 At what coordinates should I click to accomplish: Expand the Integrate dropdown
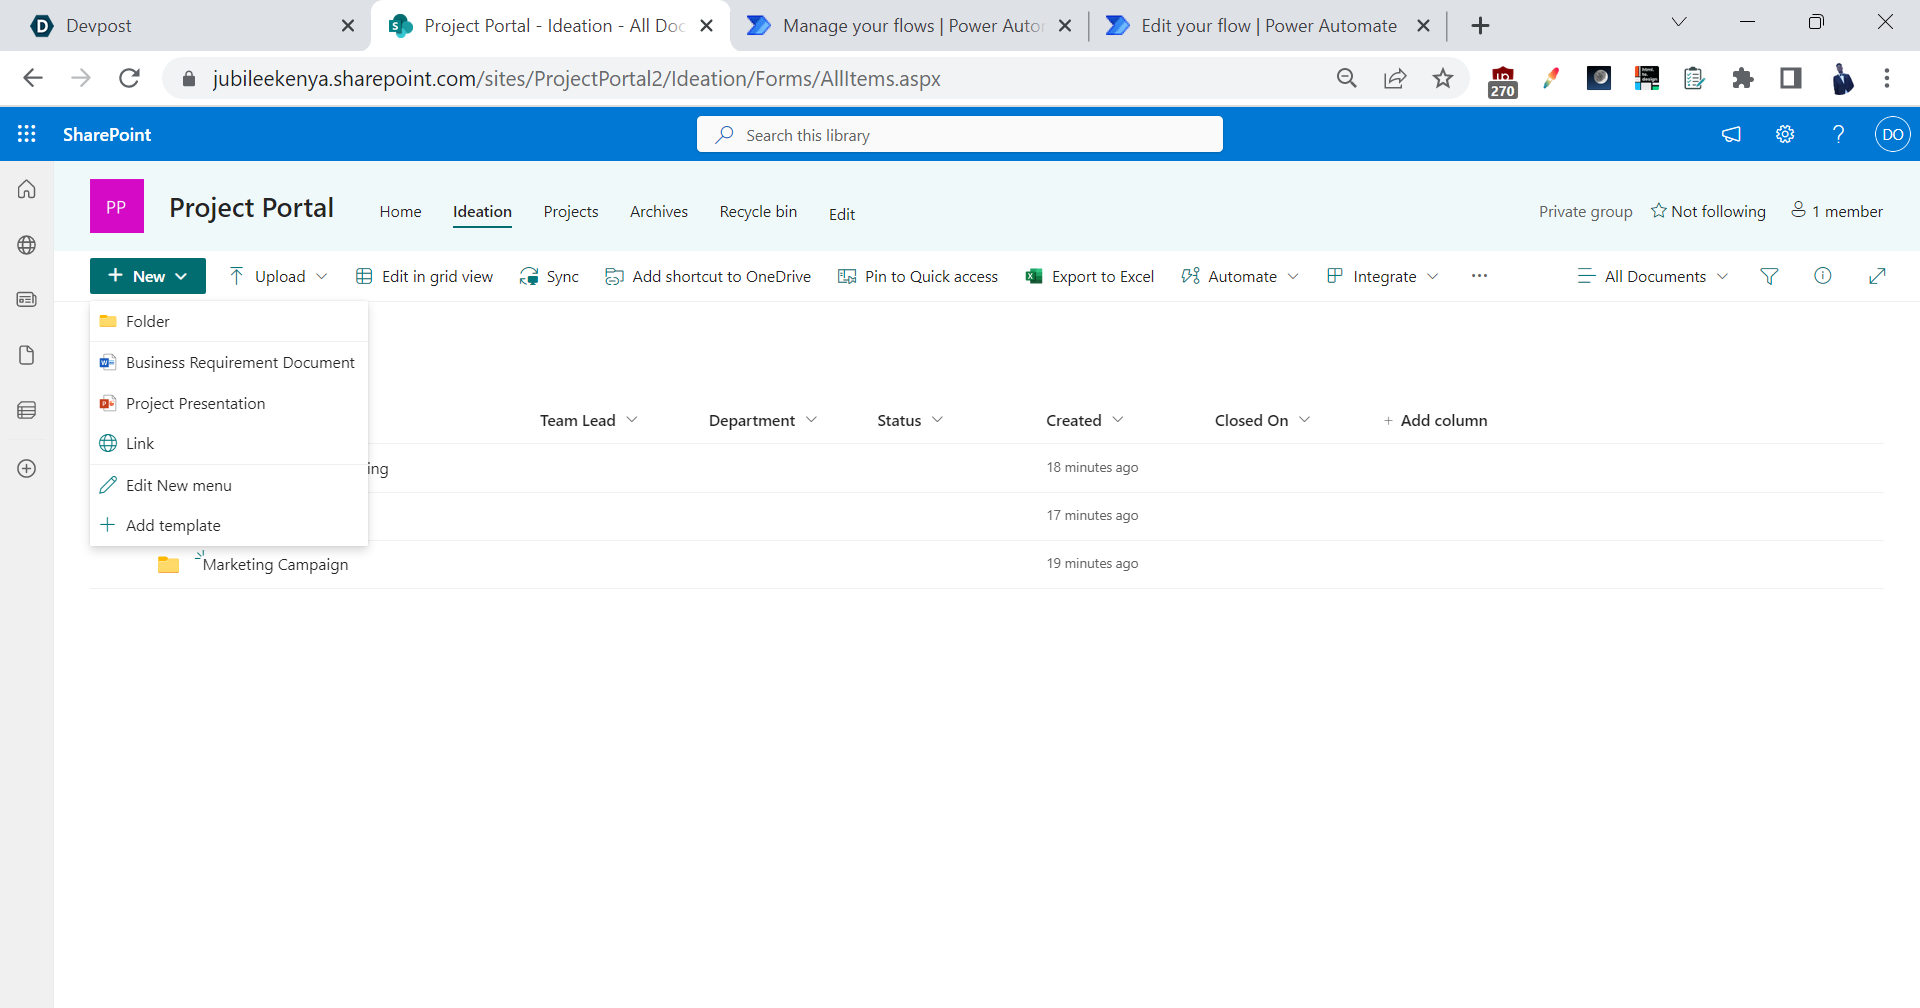coord(1383,276)
